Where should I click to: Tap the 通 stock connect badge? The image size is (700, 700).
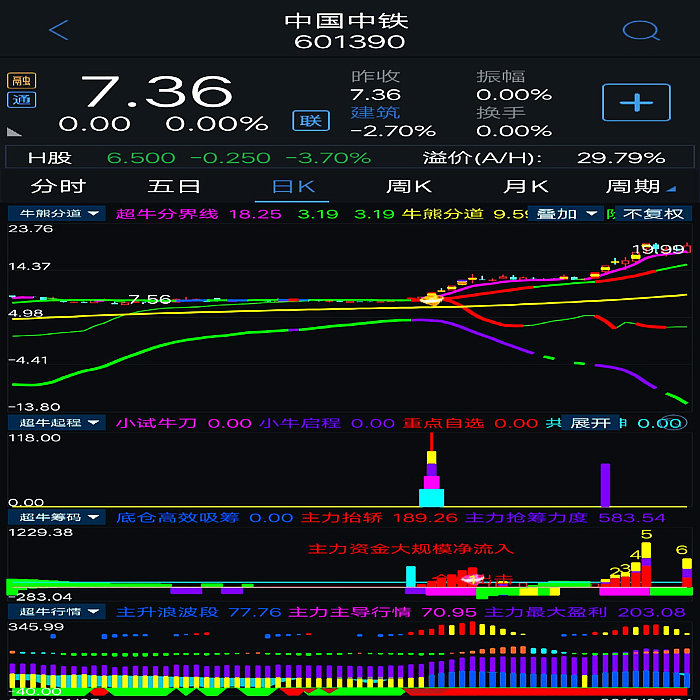click(x=20, y=100)
